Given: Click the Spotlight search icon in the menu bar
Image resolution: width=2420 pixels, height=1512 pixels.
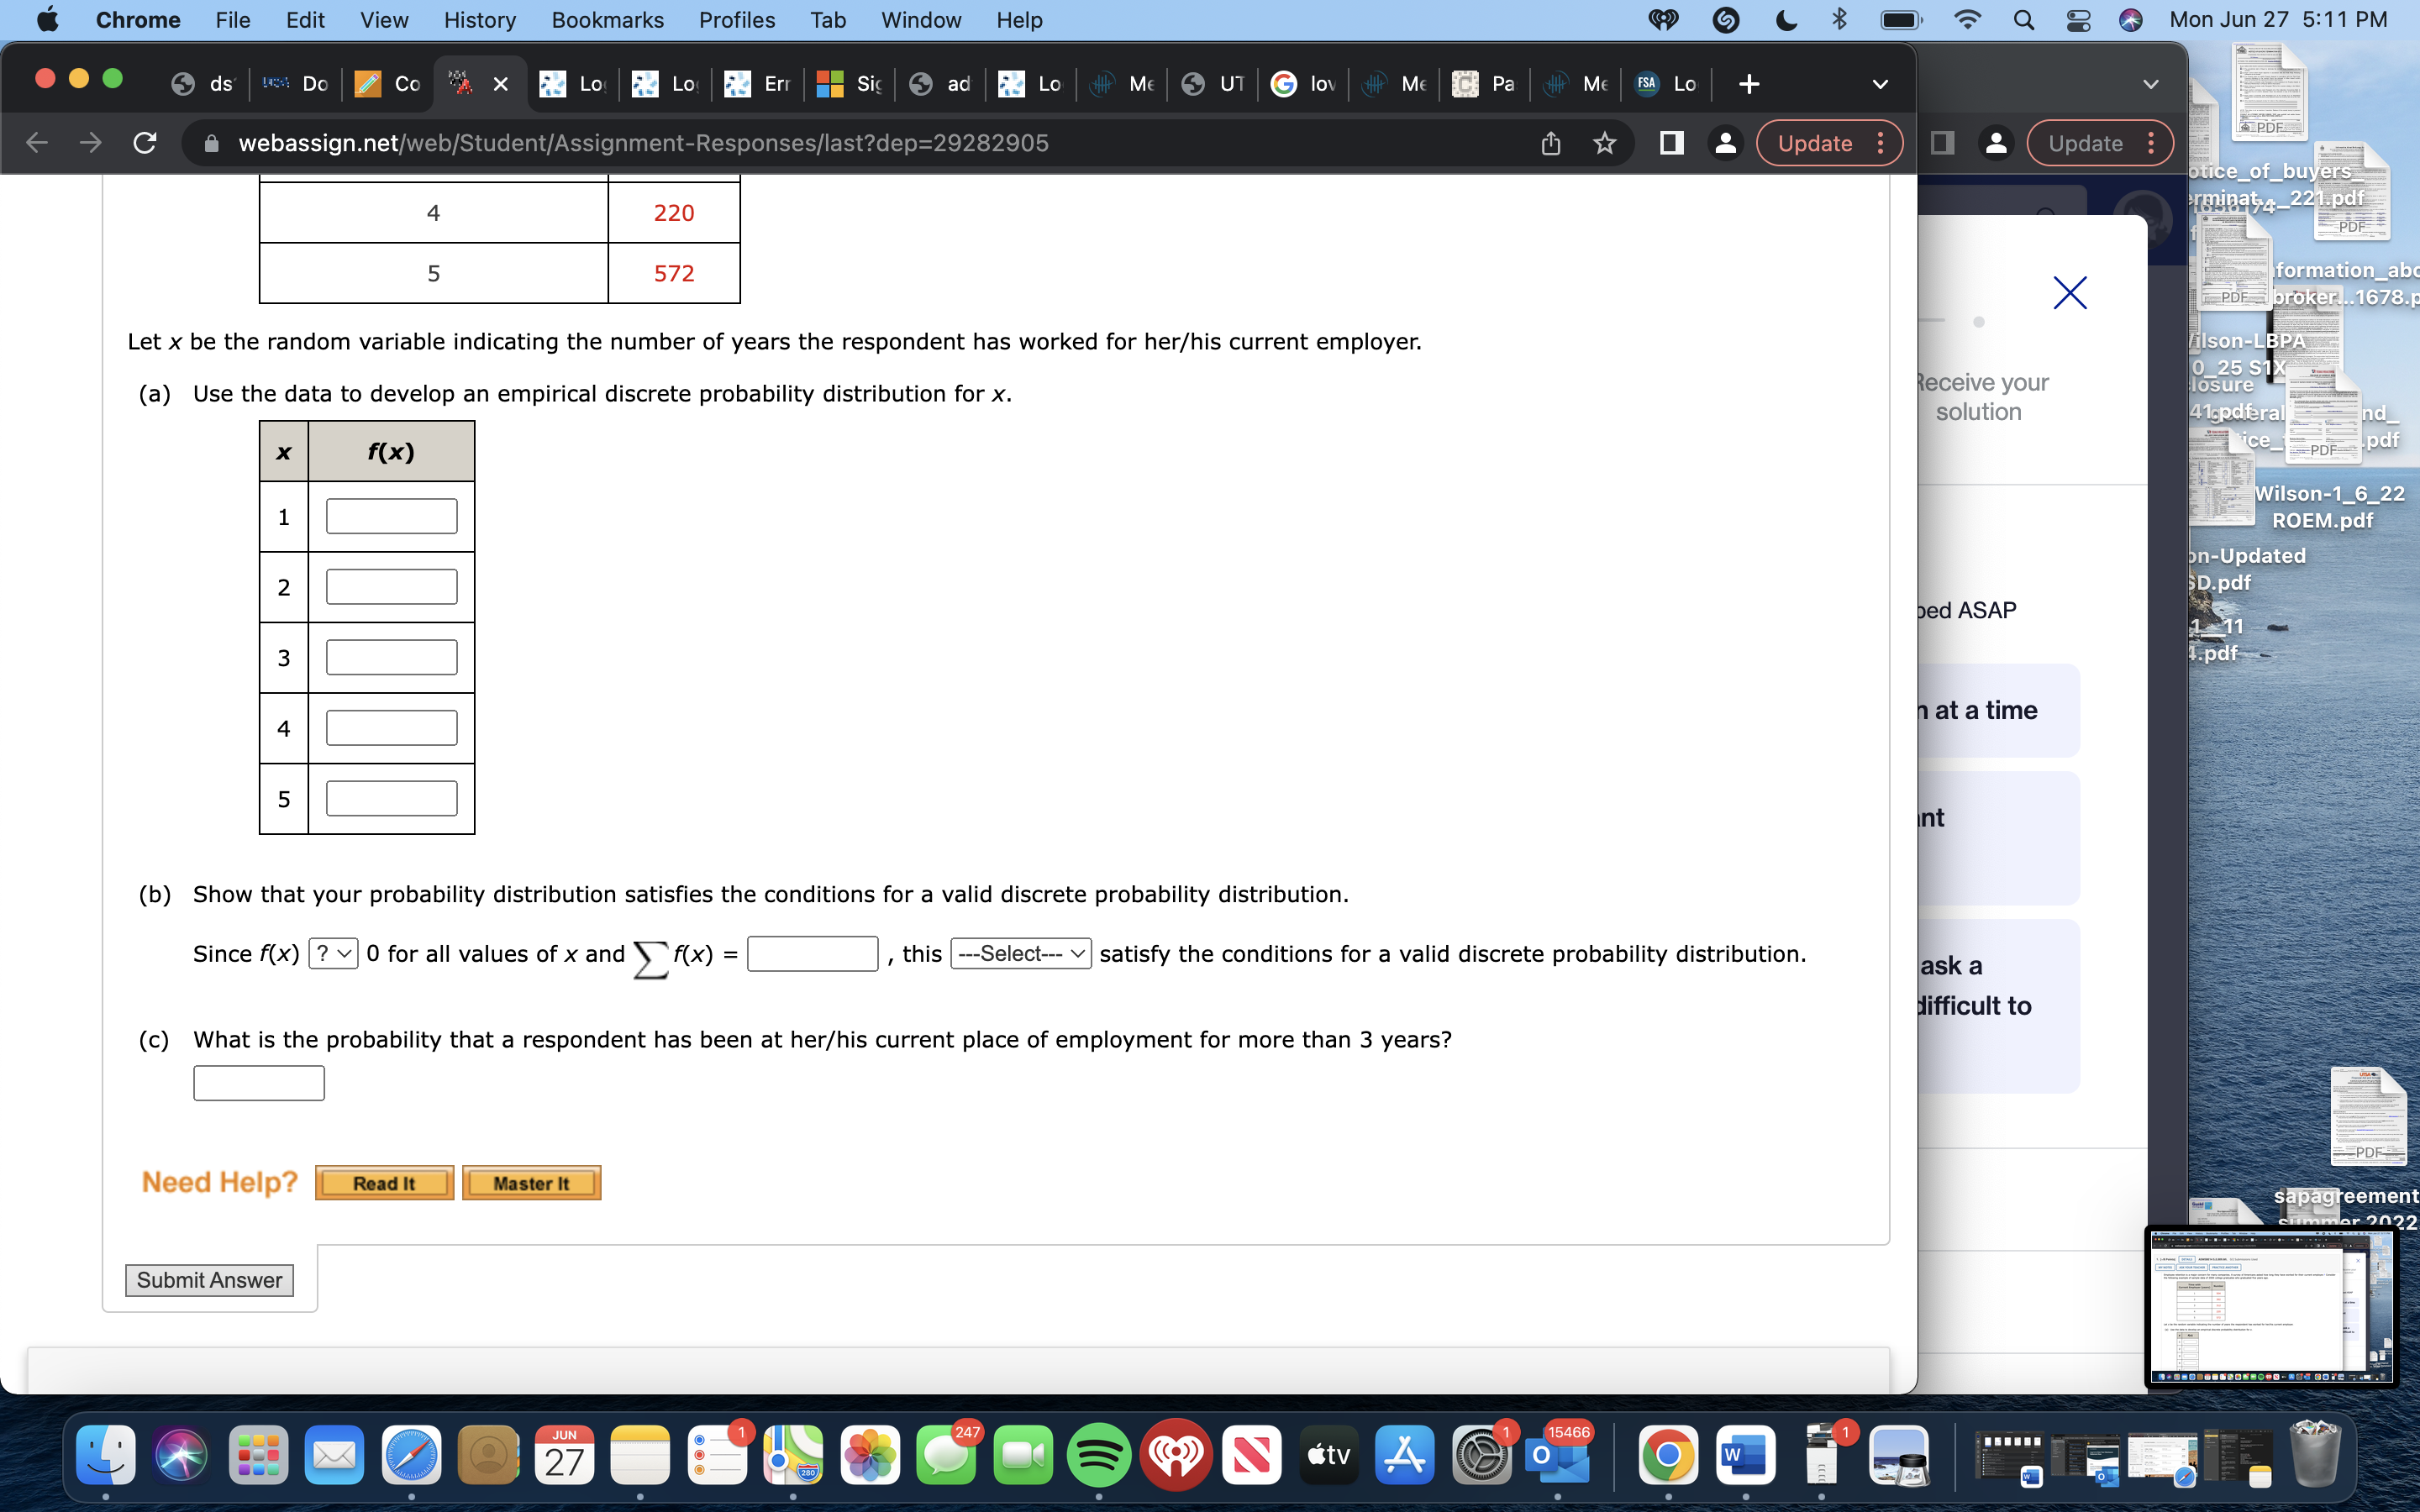Looking at the screenshot, I should [2025, 19].
